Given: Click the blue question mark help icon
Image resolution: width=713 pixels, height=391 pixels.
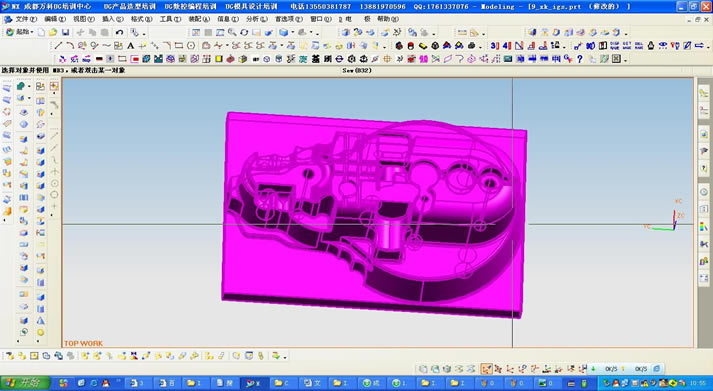Looking at the screenshot, I should pyautogui.click(x=580, y=59).
